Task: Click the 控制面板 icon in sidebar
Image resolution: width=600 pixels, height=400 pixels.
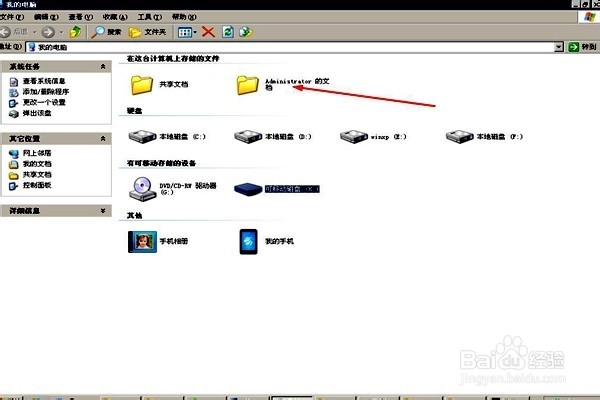Action: (x=14, y=186)
